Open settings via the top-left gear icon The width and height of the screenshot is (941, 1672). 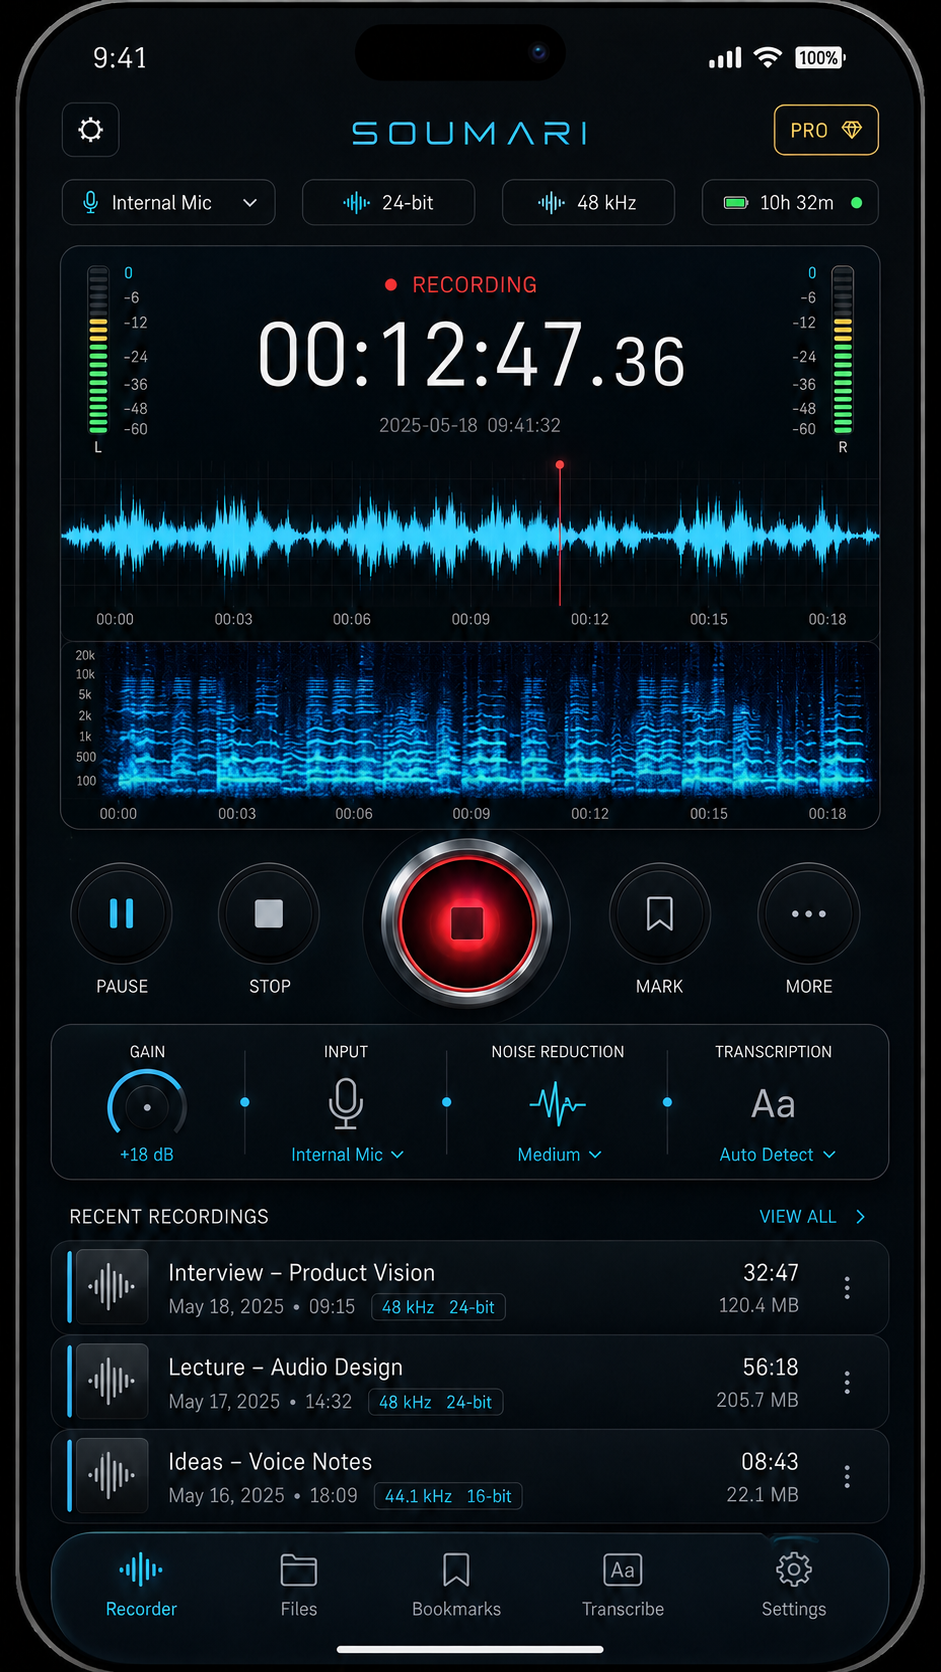coord(91,130)
